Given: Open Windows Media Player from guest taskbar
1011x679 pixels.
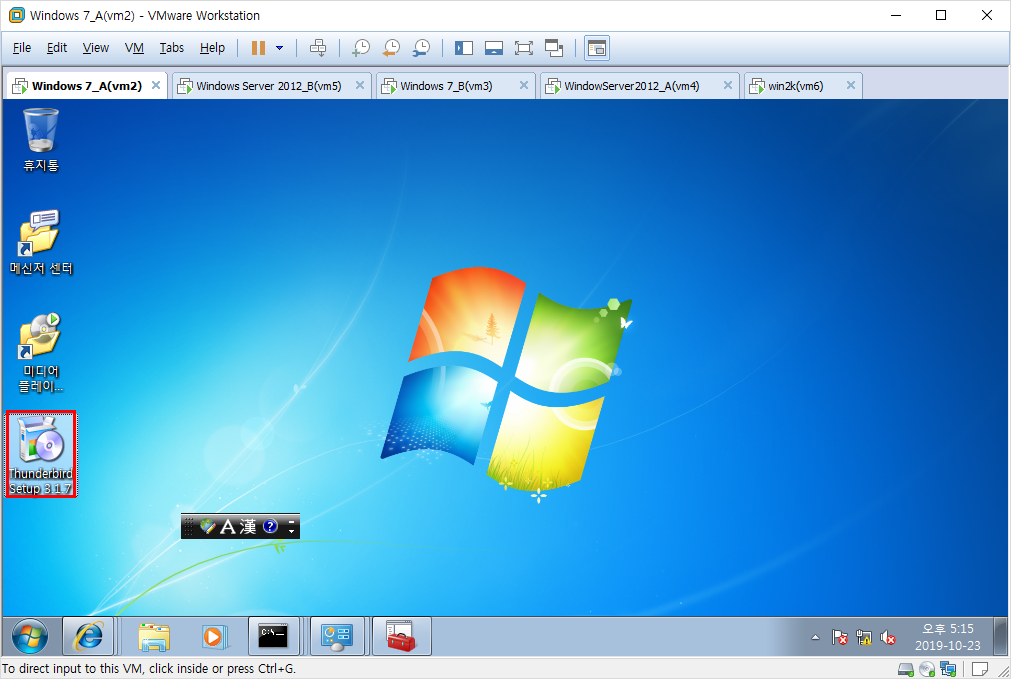Looking at the screenshot, I should click(213, 636).
